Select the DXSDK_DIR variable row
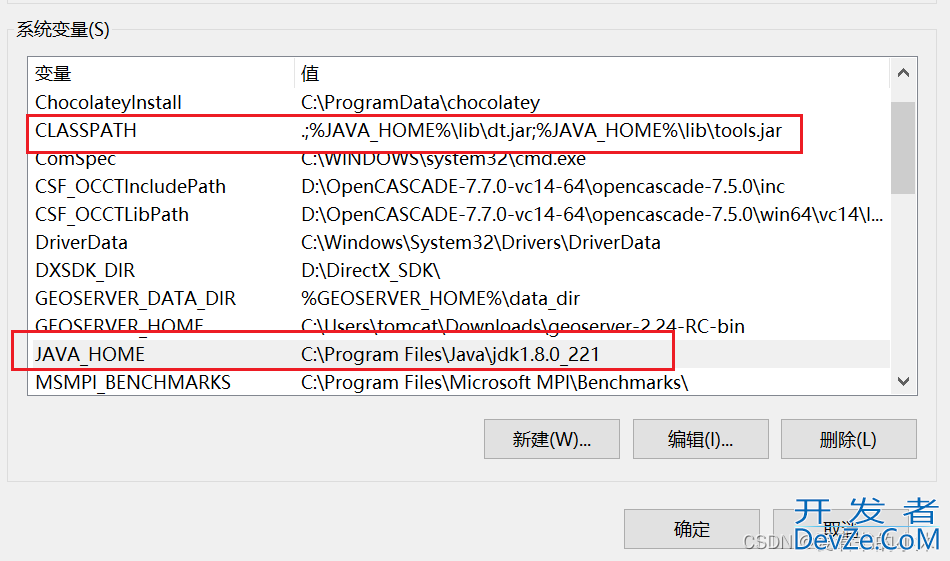The image size is (950, 561). tap(459, 270)
